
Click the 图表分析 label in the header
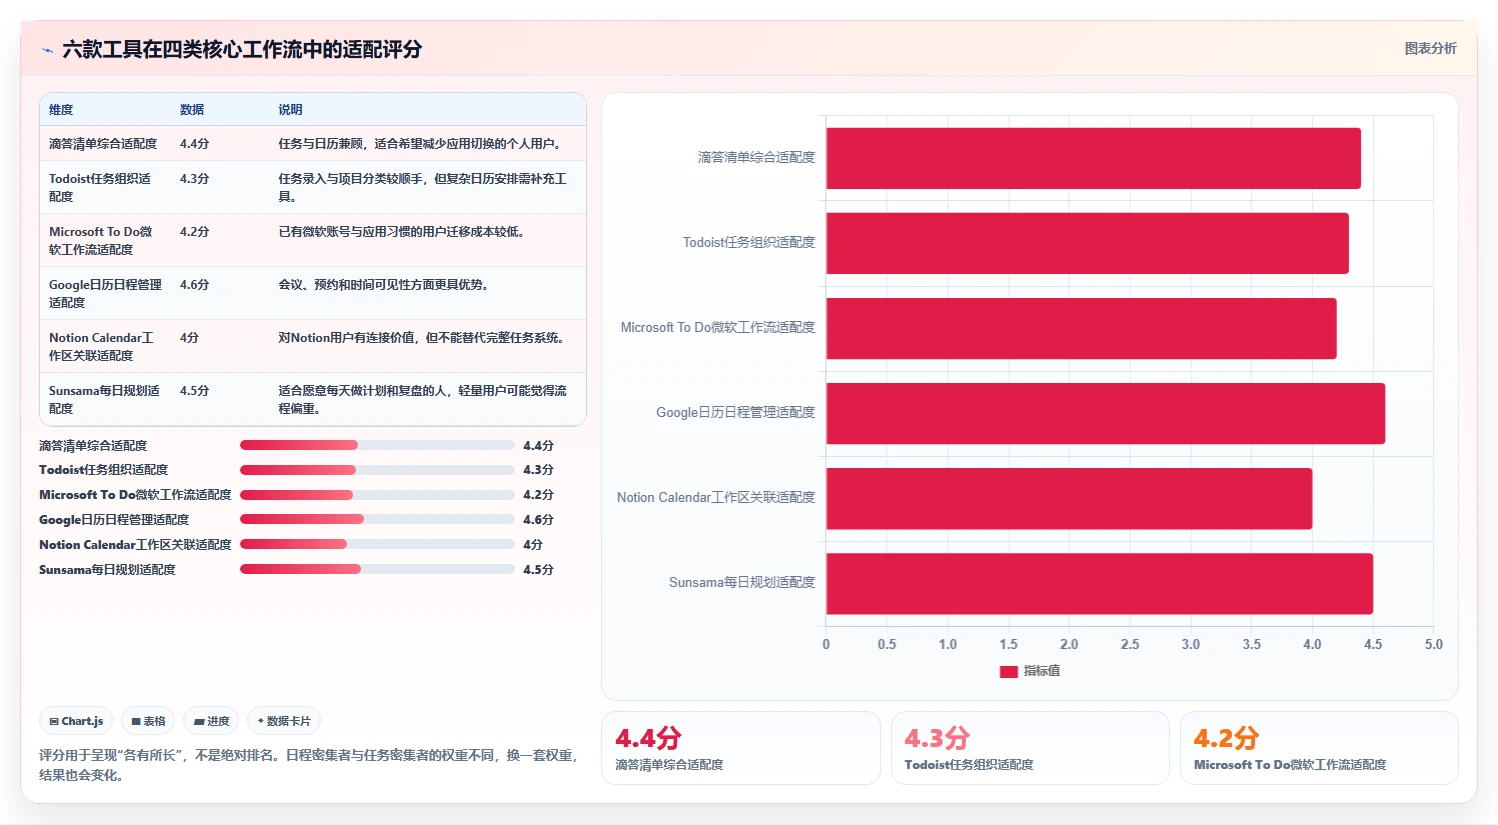tap(1430, 48)
